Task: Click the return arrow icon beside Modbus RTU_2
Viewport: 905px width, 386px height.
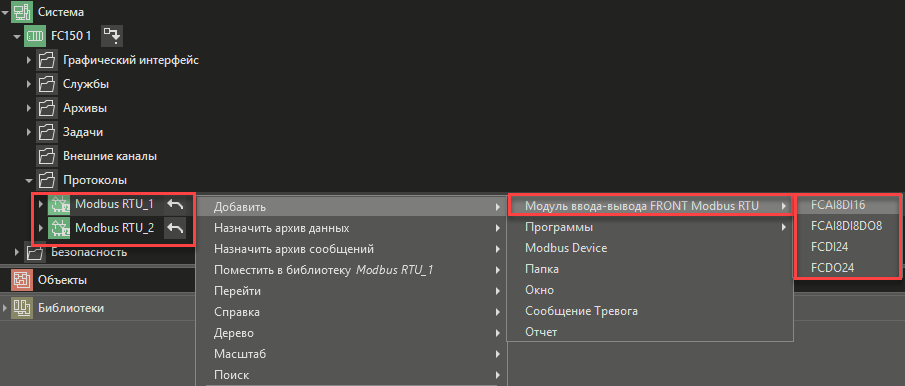Action: (175, 228)
